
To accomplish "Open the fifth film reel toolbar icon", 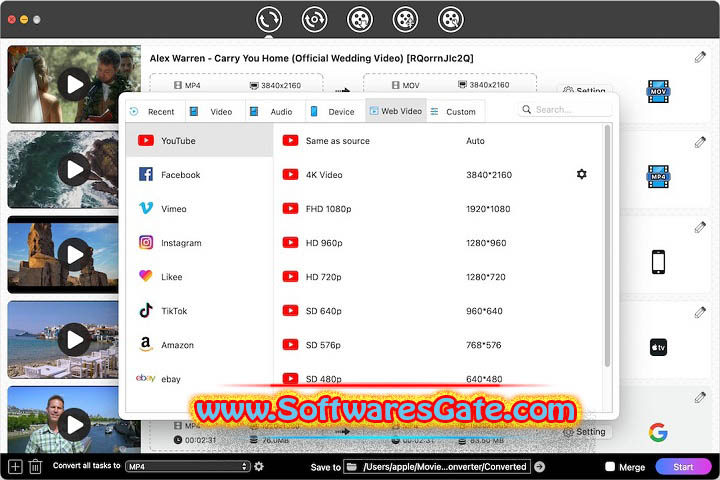I will click(450, 19).
